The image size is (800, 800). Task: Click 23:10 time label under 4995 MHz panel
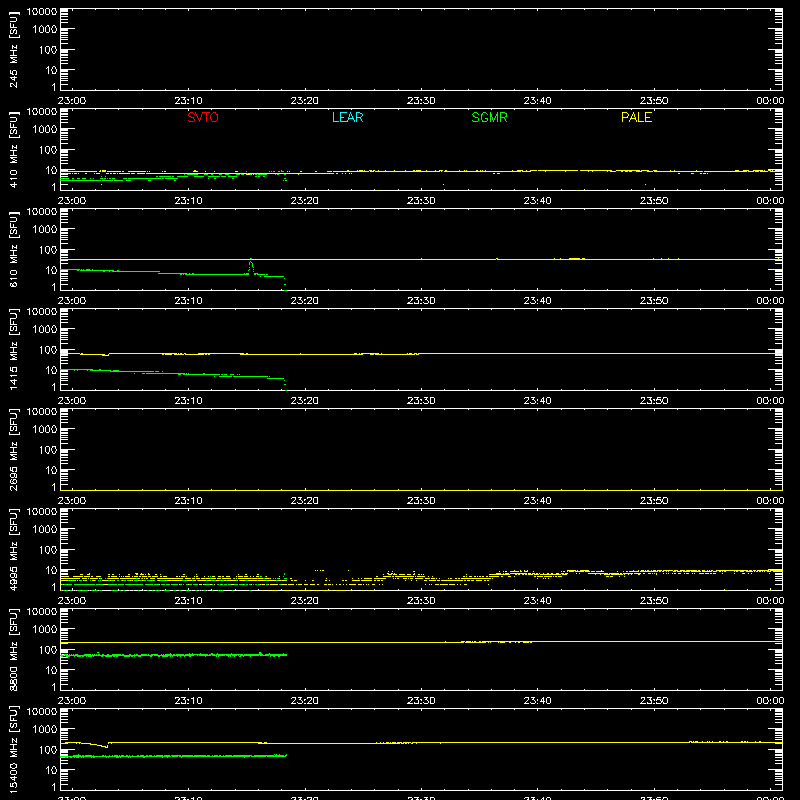coord(188,601)
